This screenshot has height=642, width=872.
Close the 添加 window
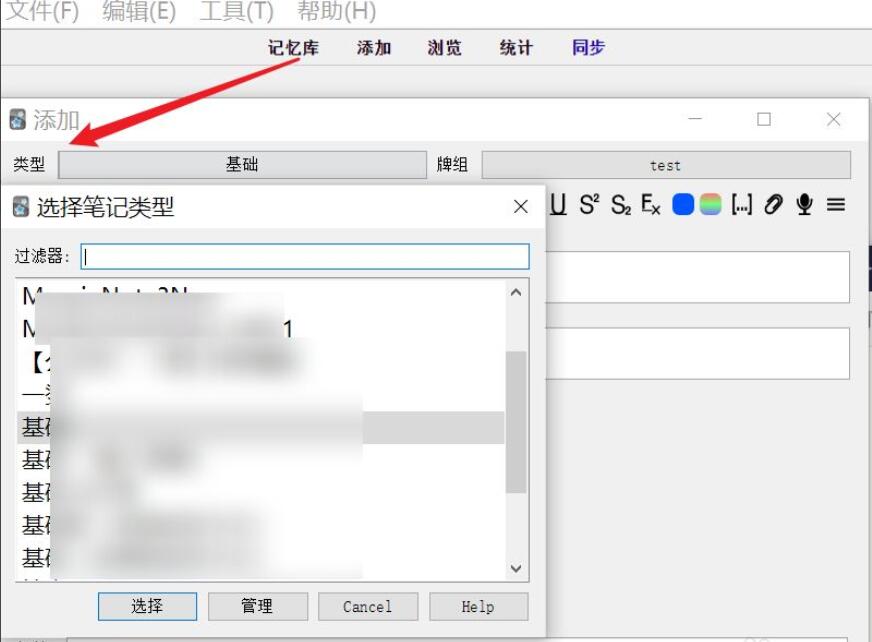pyautogui.click(x=833, y=119)
